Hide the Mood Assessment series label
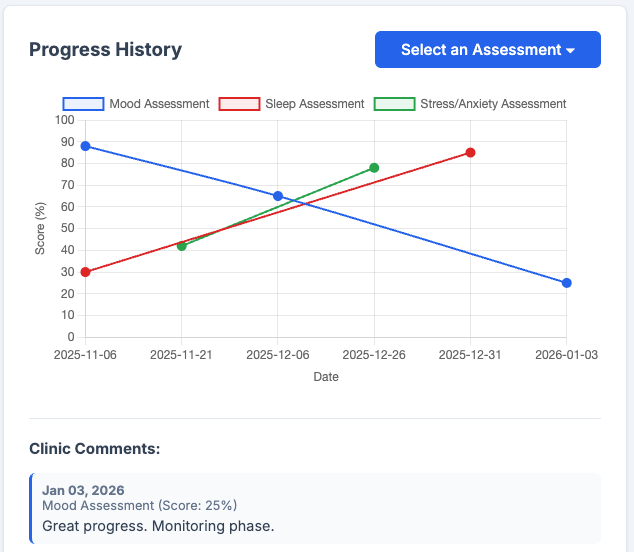 [x=159, y=104]
